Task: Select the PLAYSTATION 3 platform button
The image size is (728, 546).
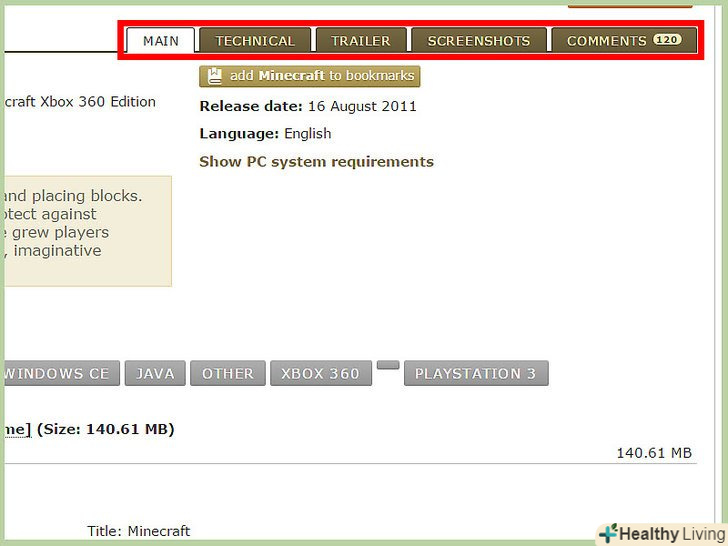Action: coord(476,373)
